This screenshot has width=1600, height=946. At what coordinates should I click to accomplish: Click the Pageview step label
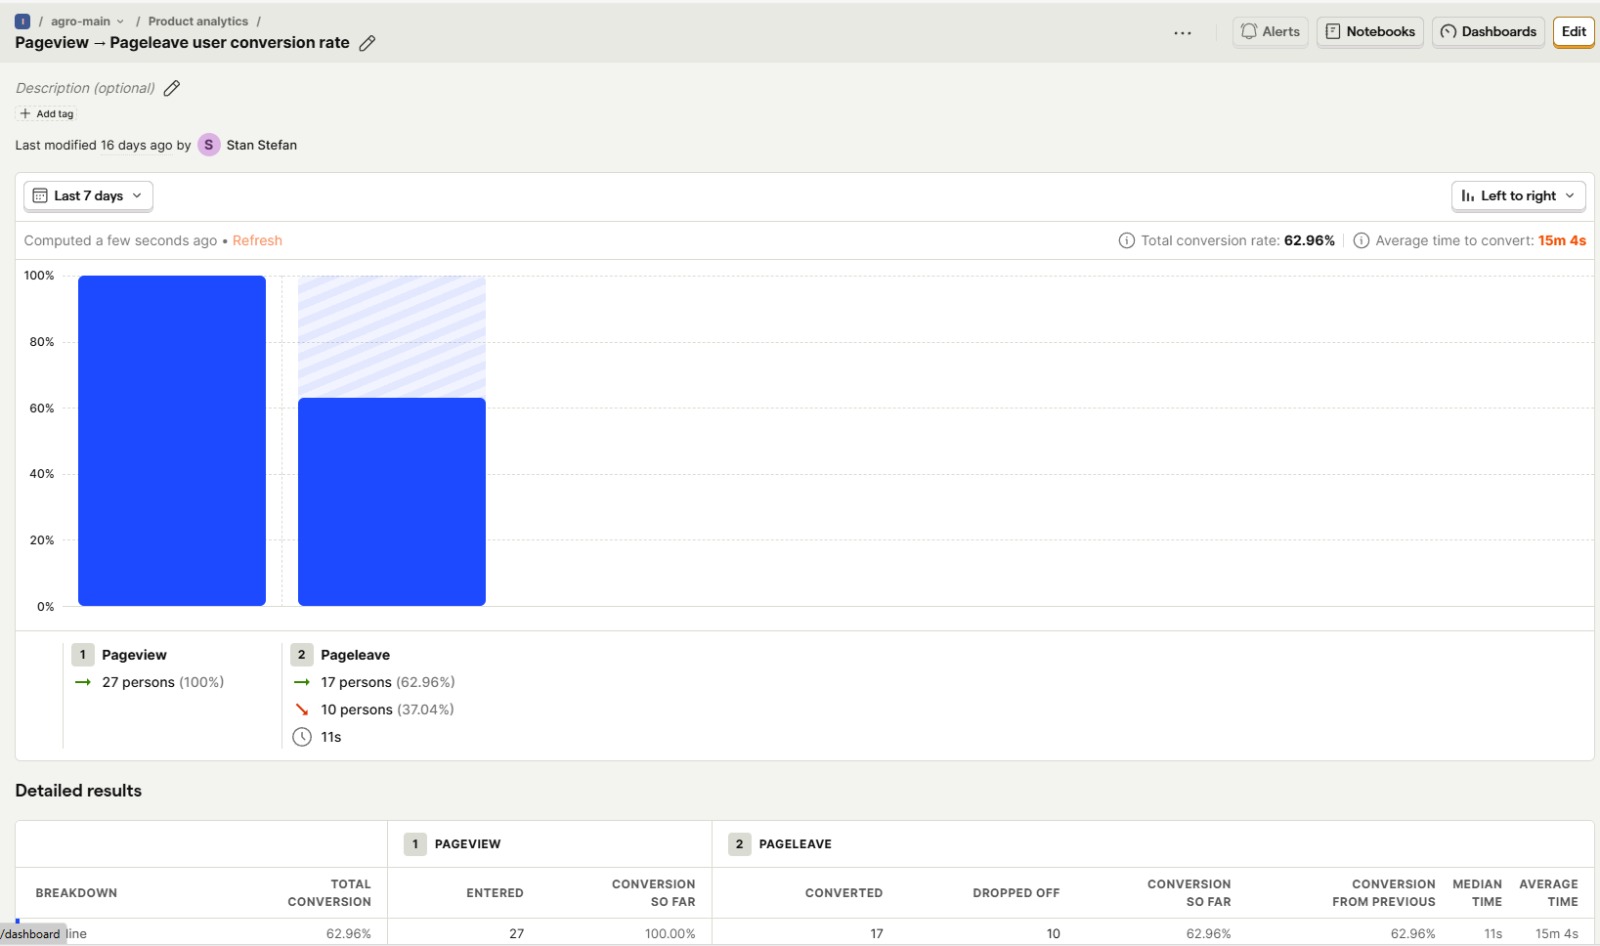(x=134, y=655)
